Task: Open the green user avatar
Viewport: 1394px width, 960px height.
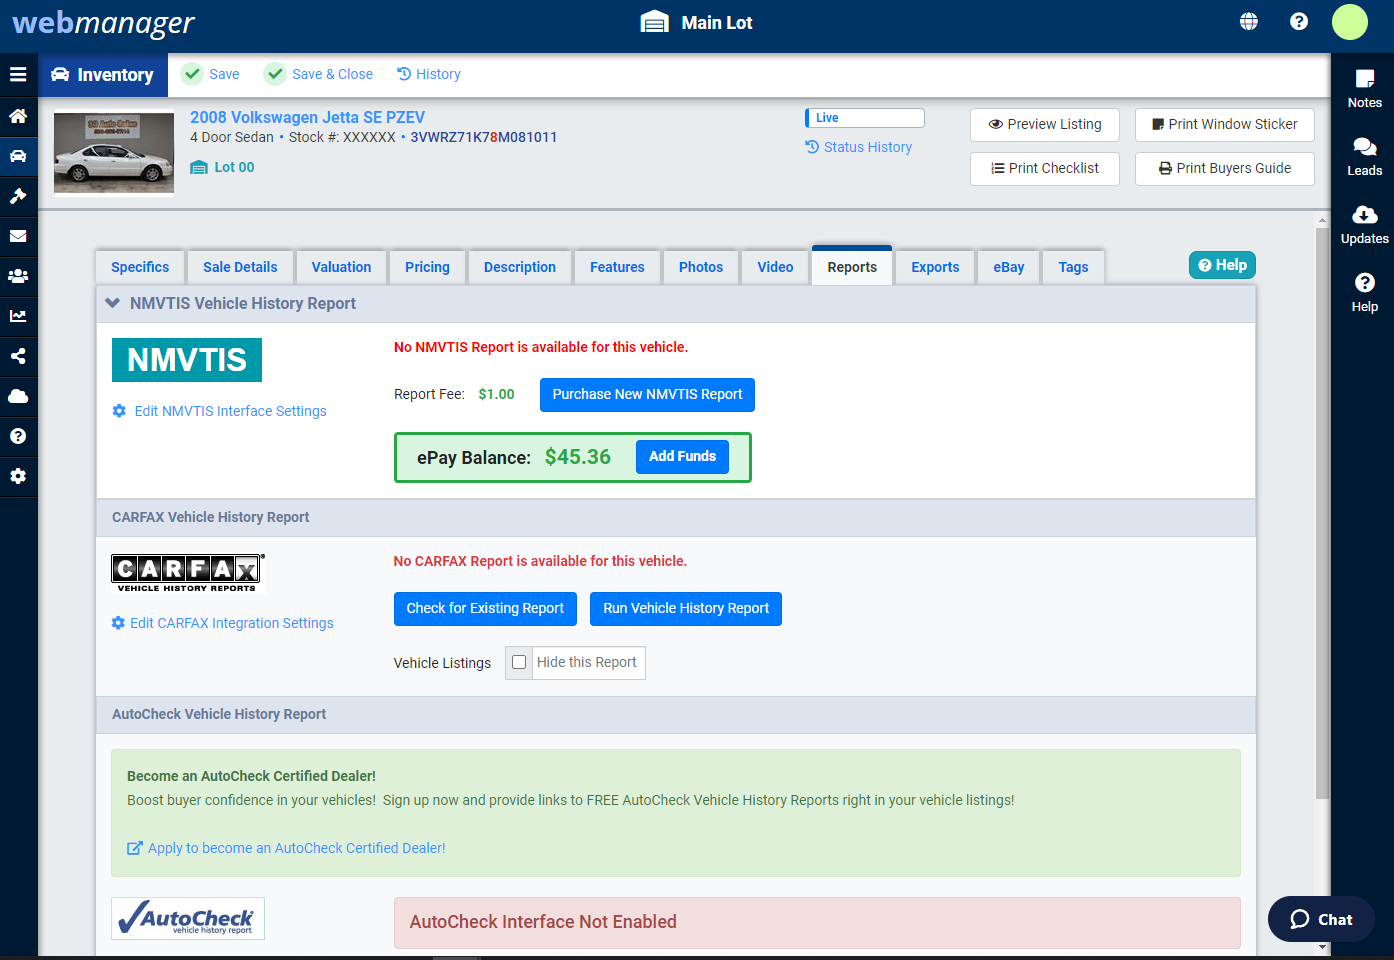Action: tap(1350, 22)
